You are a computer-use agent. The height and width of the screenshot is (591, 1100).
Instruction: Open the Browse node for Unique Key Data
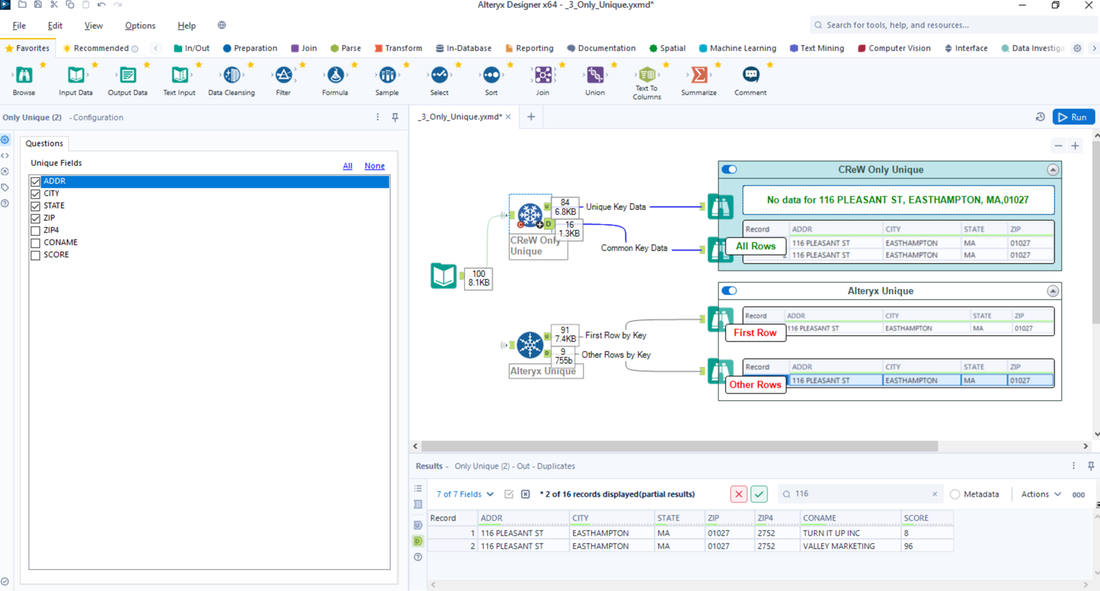[720, 206]
